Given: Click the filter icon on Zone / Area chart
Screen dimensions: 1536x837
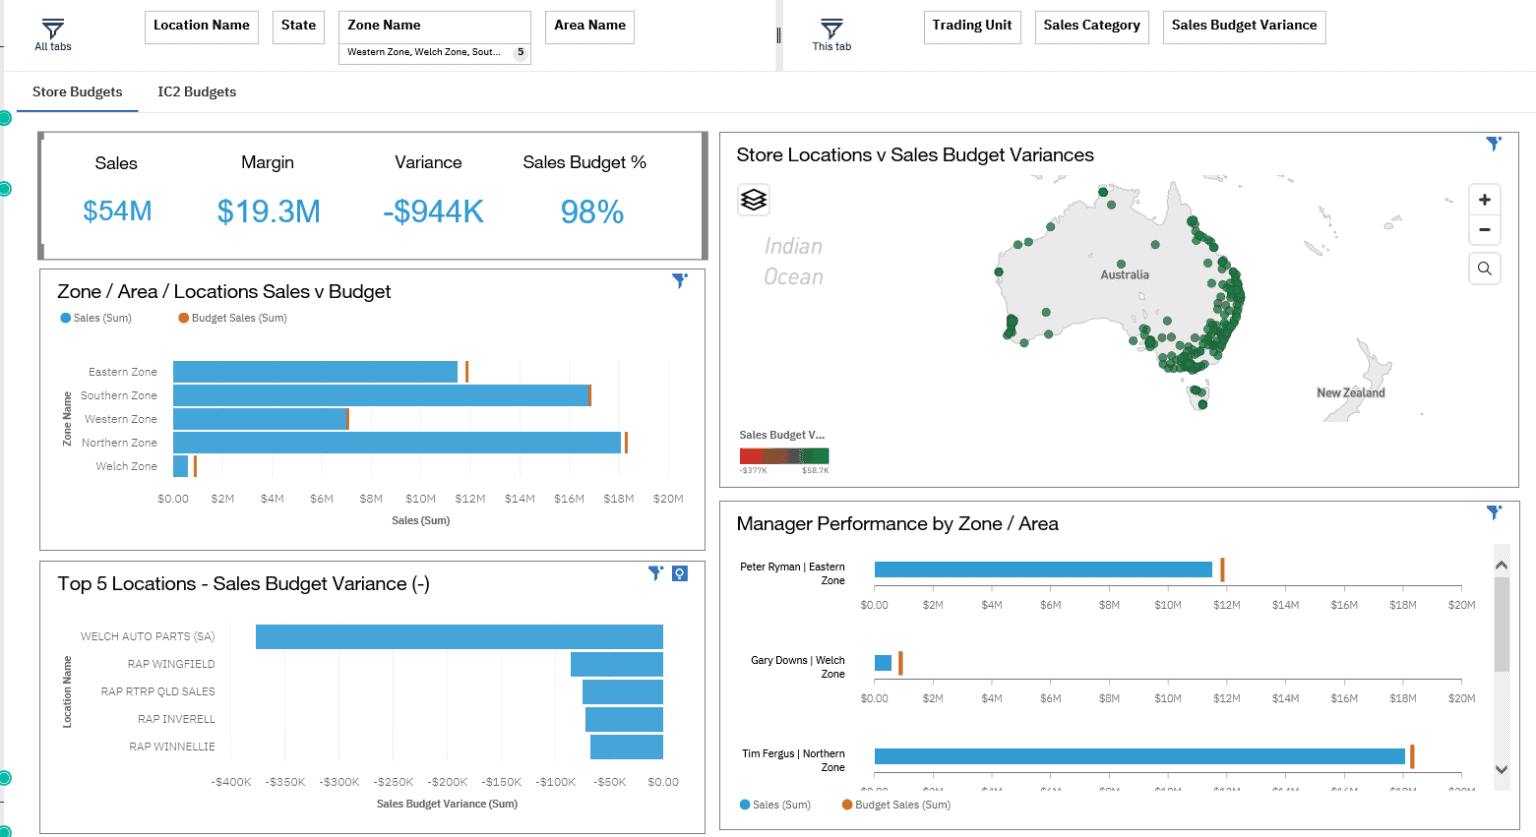Looking at the screenshot, I should click(x=680, y=281).
